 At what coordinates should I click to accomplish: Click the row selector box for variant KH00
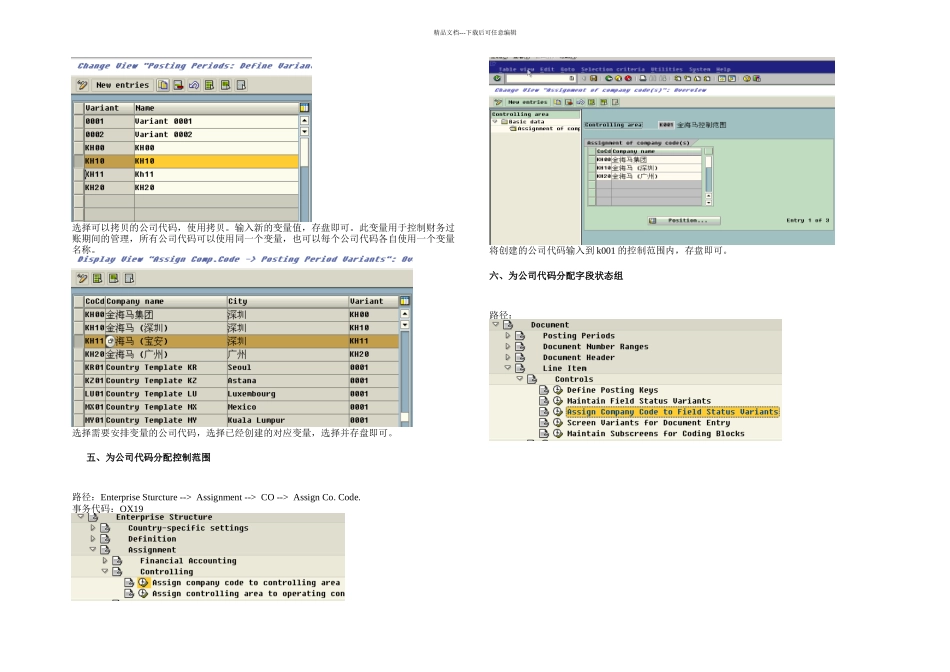[x=78, y=148]
